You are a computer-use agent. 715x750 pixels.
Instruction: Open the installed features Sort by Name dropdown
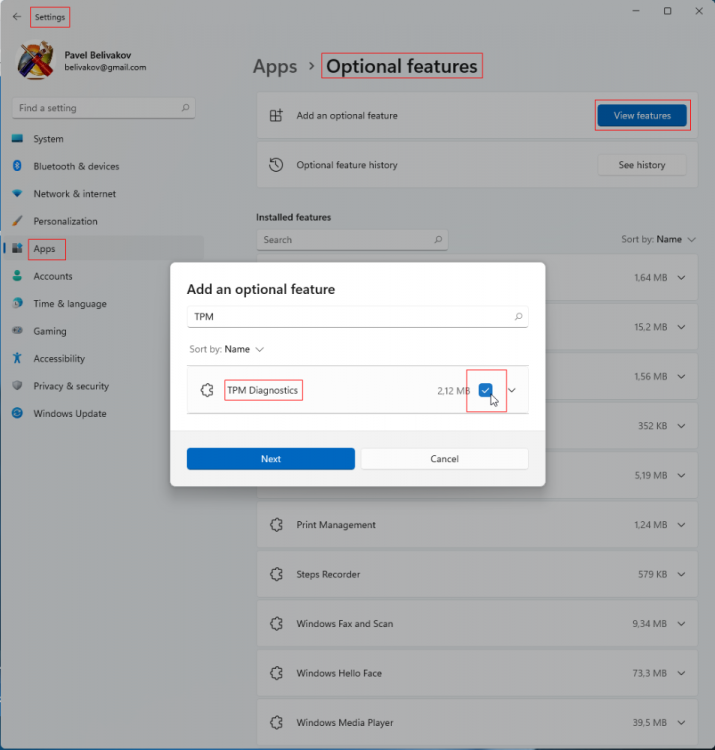pos(658,239)
